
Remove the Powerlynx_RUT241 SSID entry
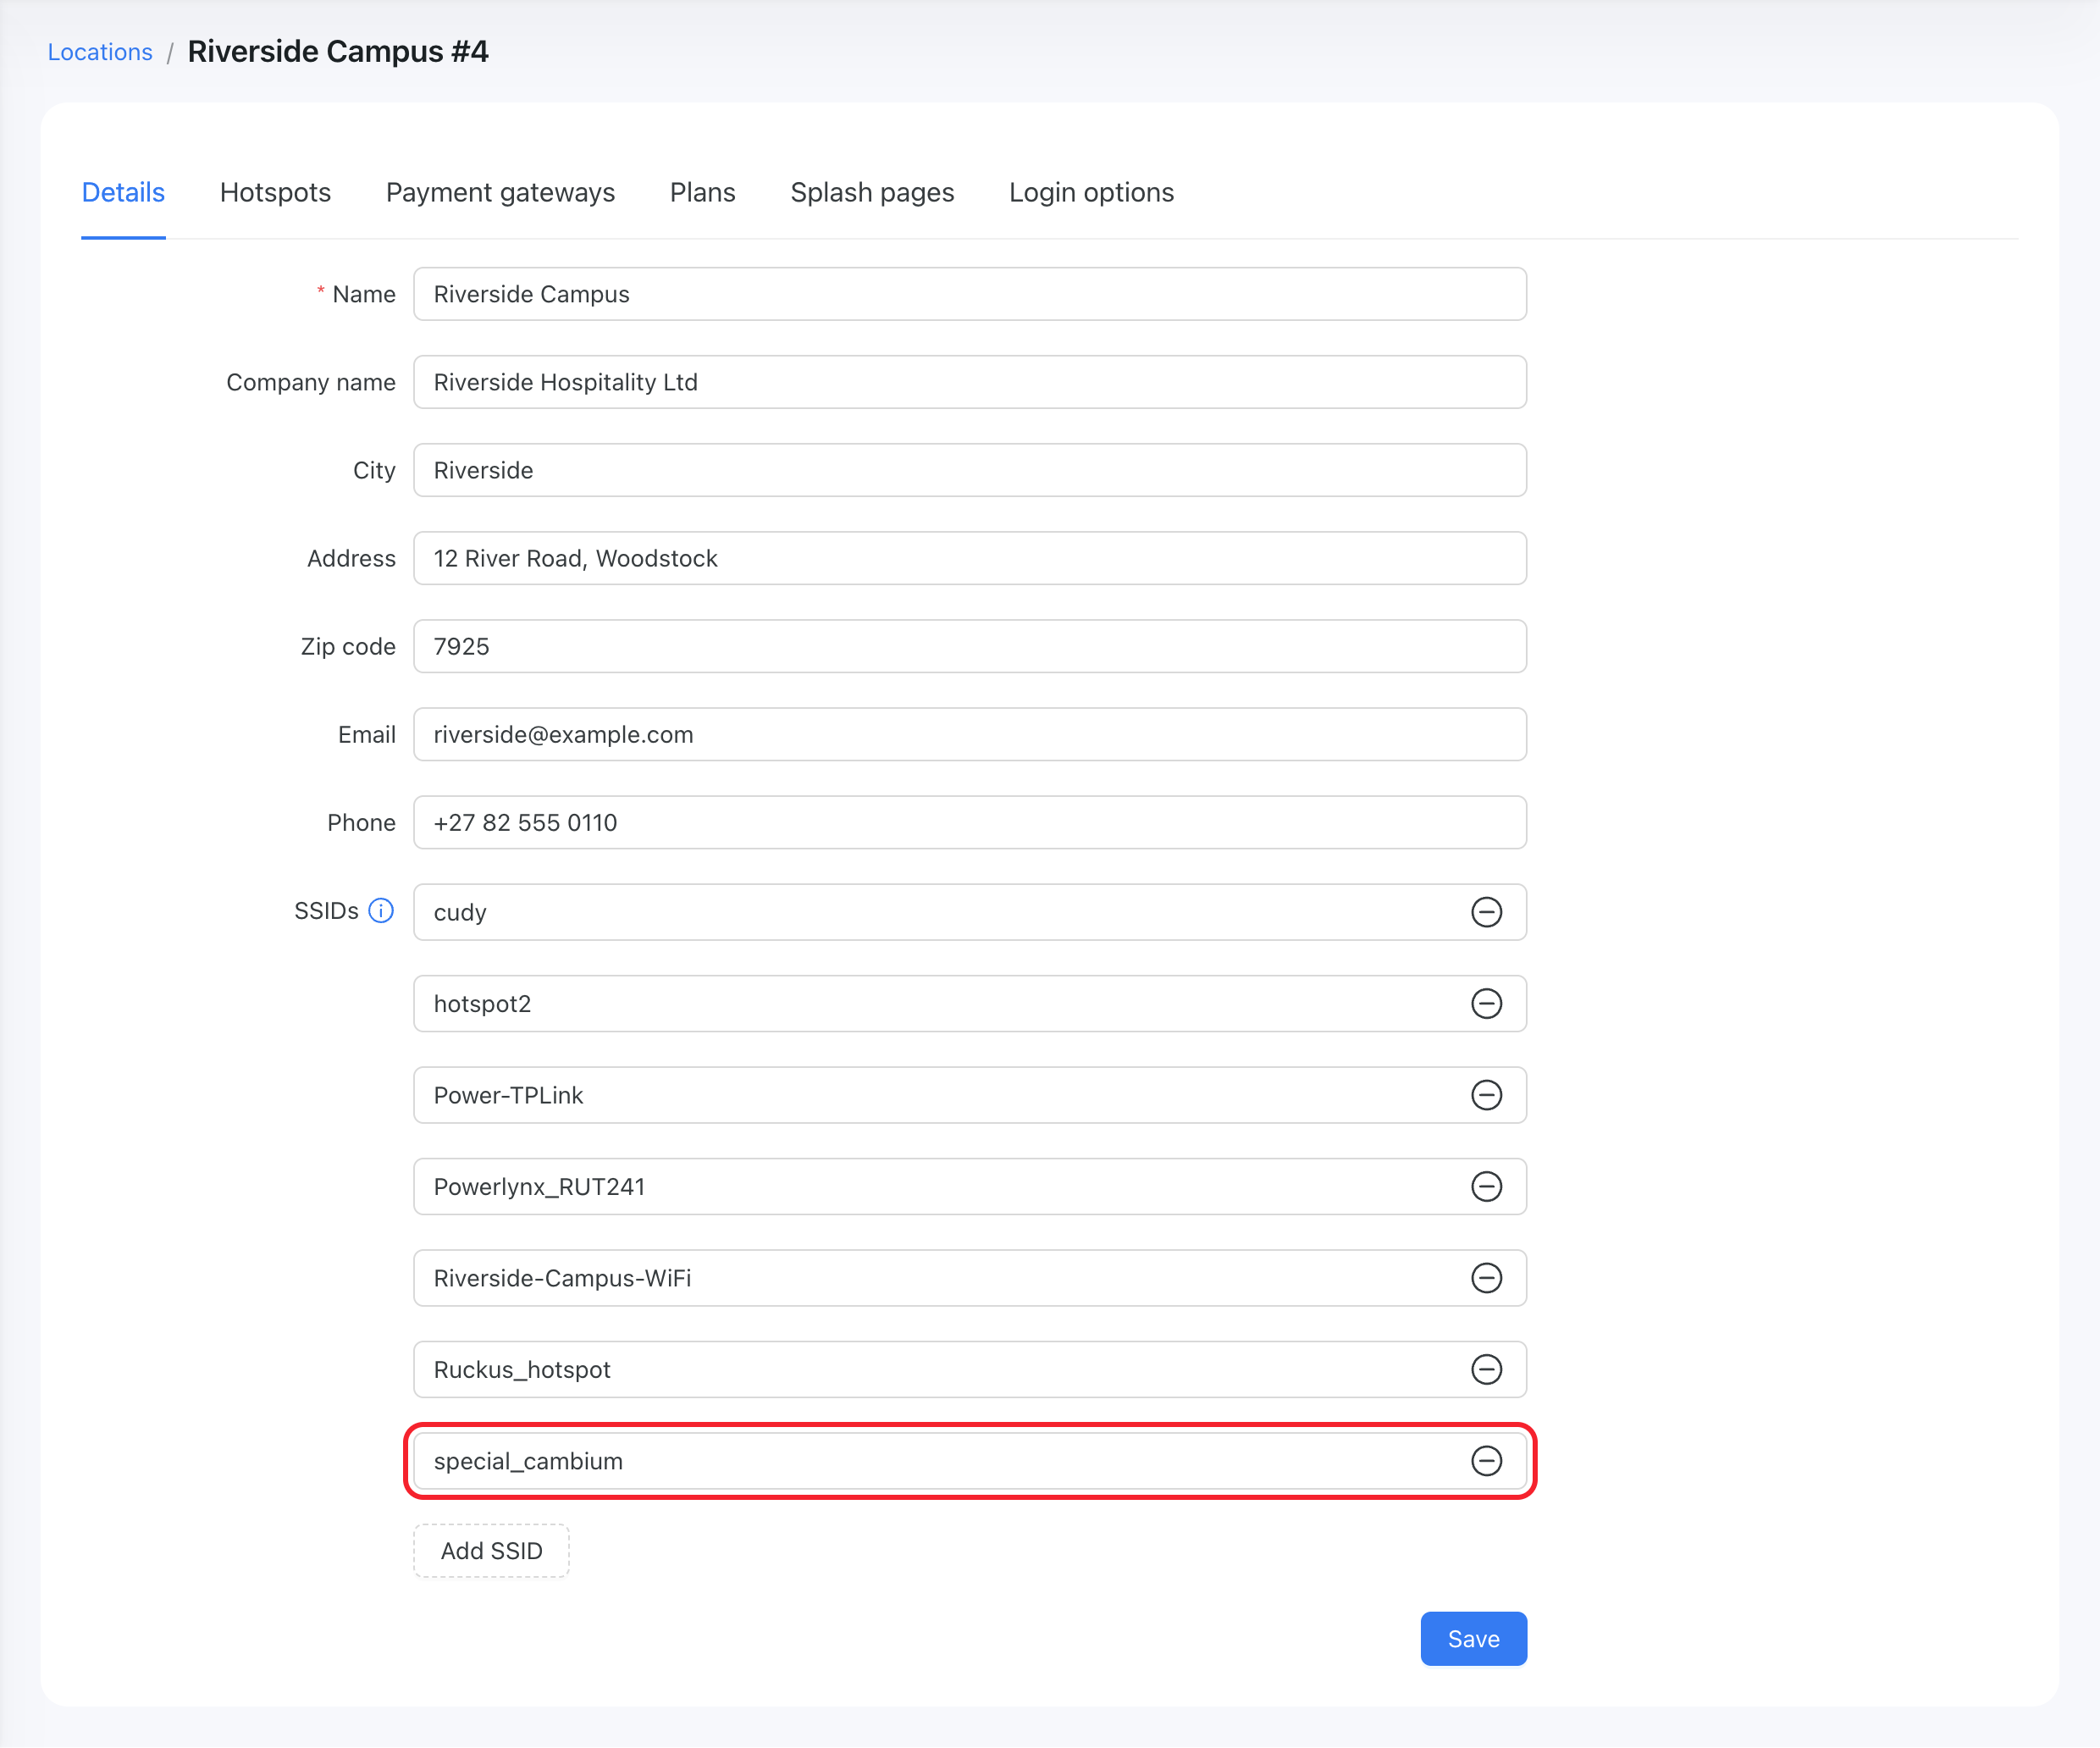pyautogui.click(x=1486, y=1186)
